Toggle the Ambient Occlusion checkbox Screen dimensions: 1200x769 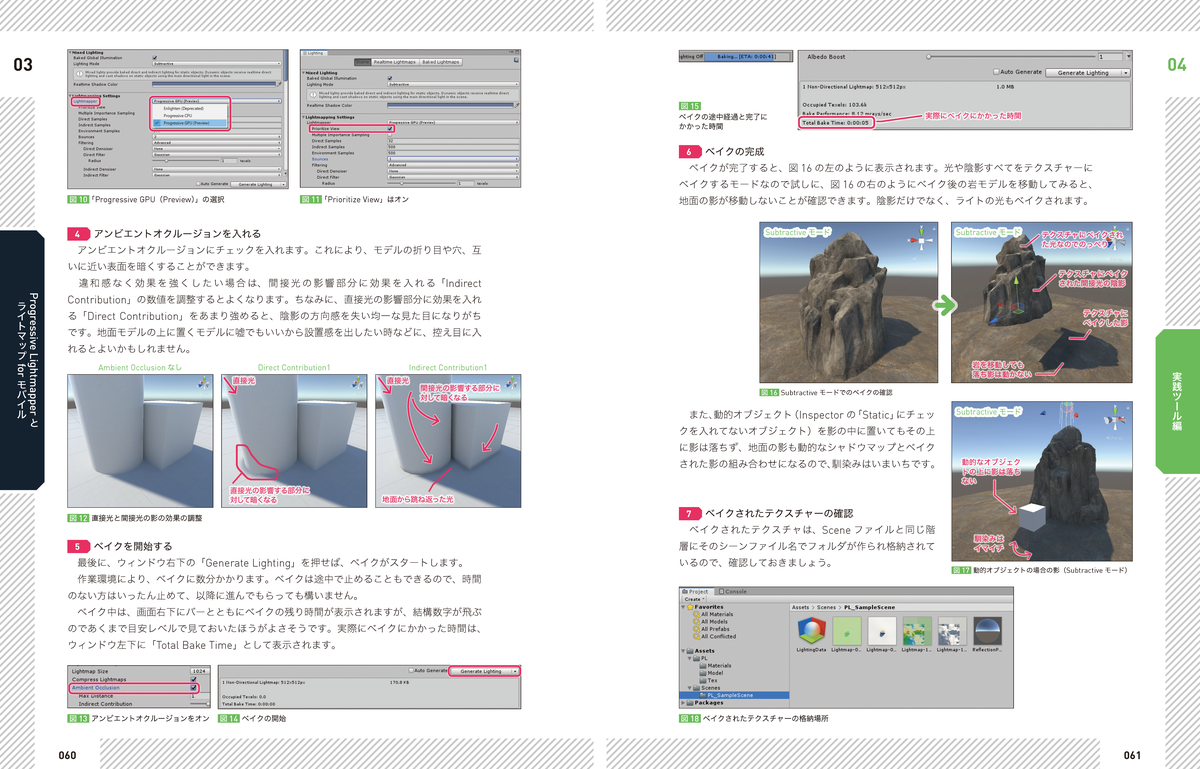(194, 688)
